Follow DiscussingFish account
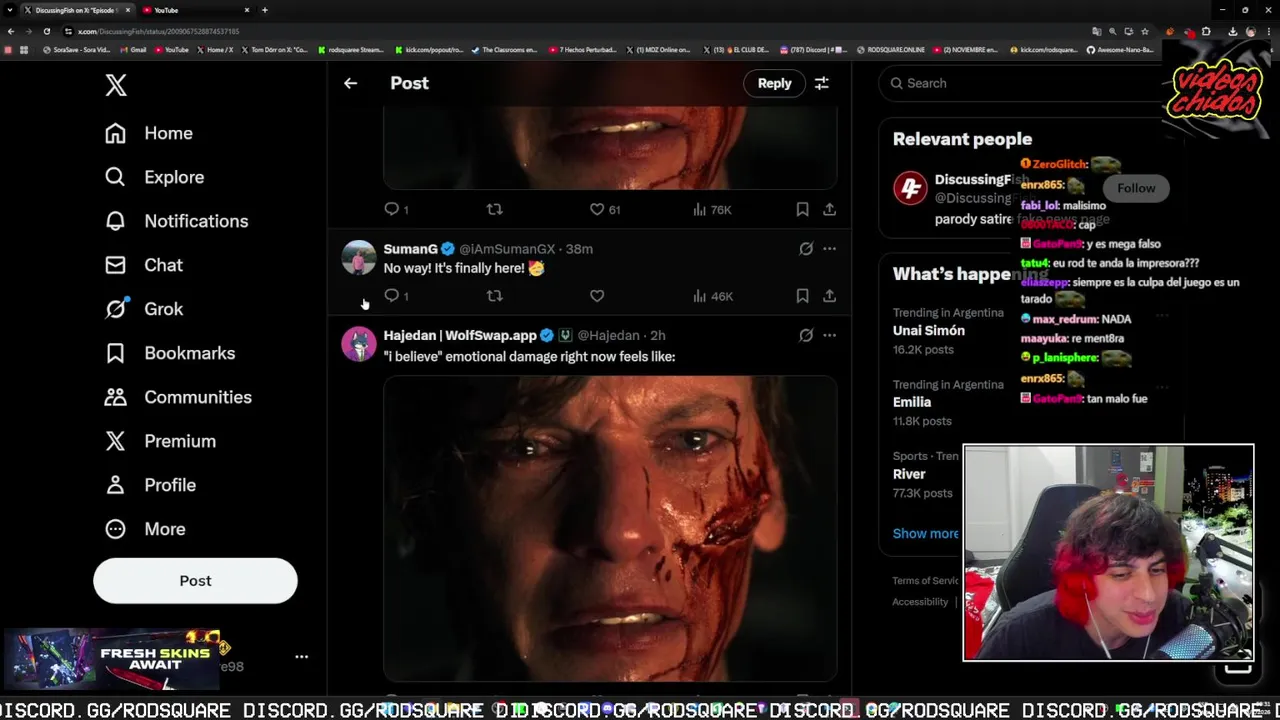 pyautogui.click(x=1136, y=188)
